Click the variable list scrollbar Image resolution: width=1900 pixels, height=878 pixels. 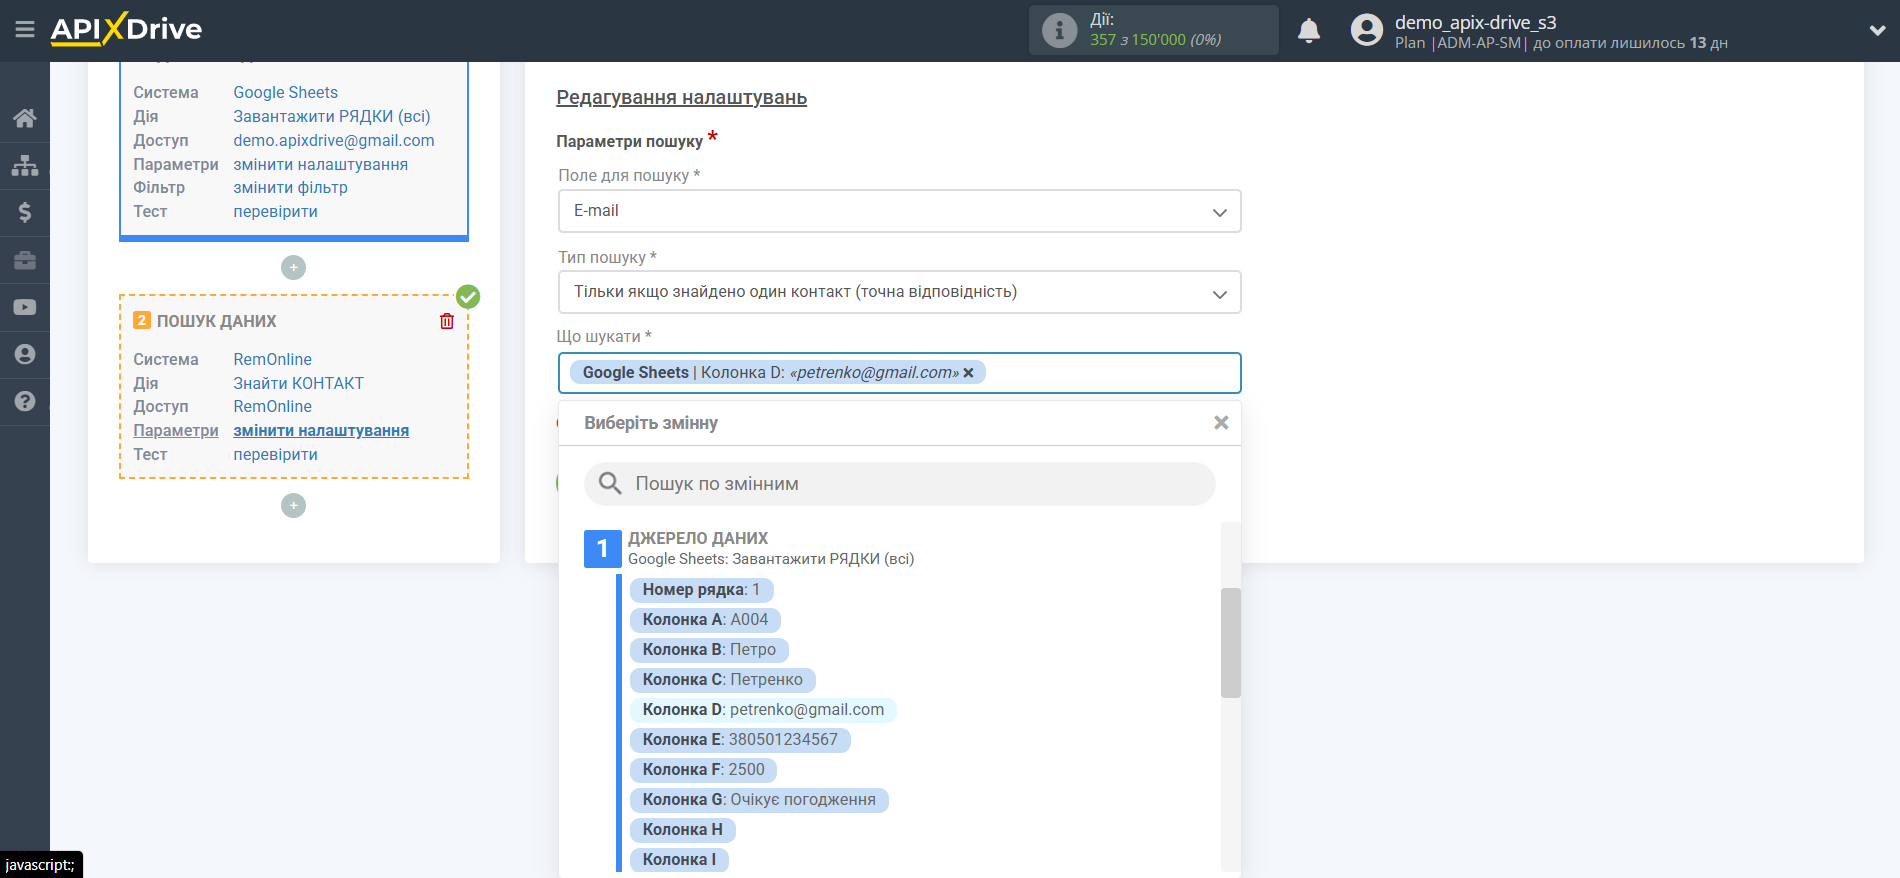(1230, 642)
